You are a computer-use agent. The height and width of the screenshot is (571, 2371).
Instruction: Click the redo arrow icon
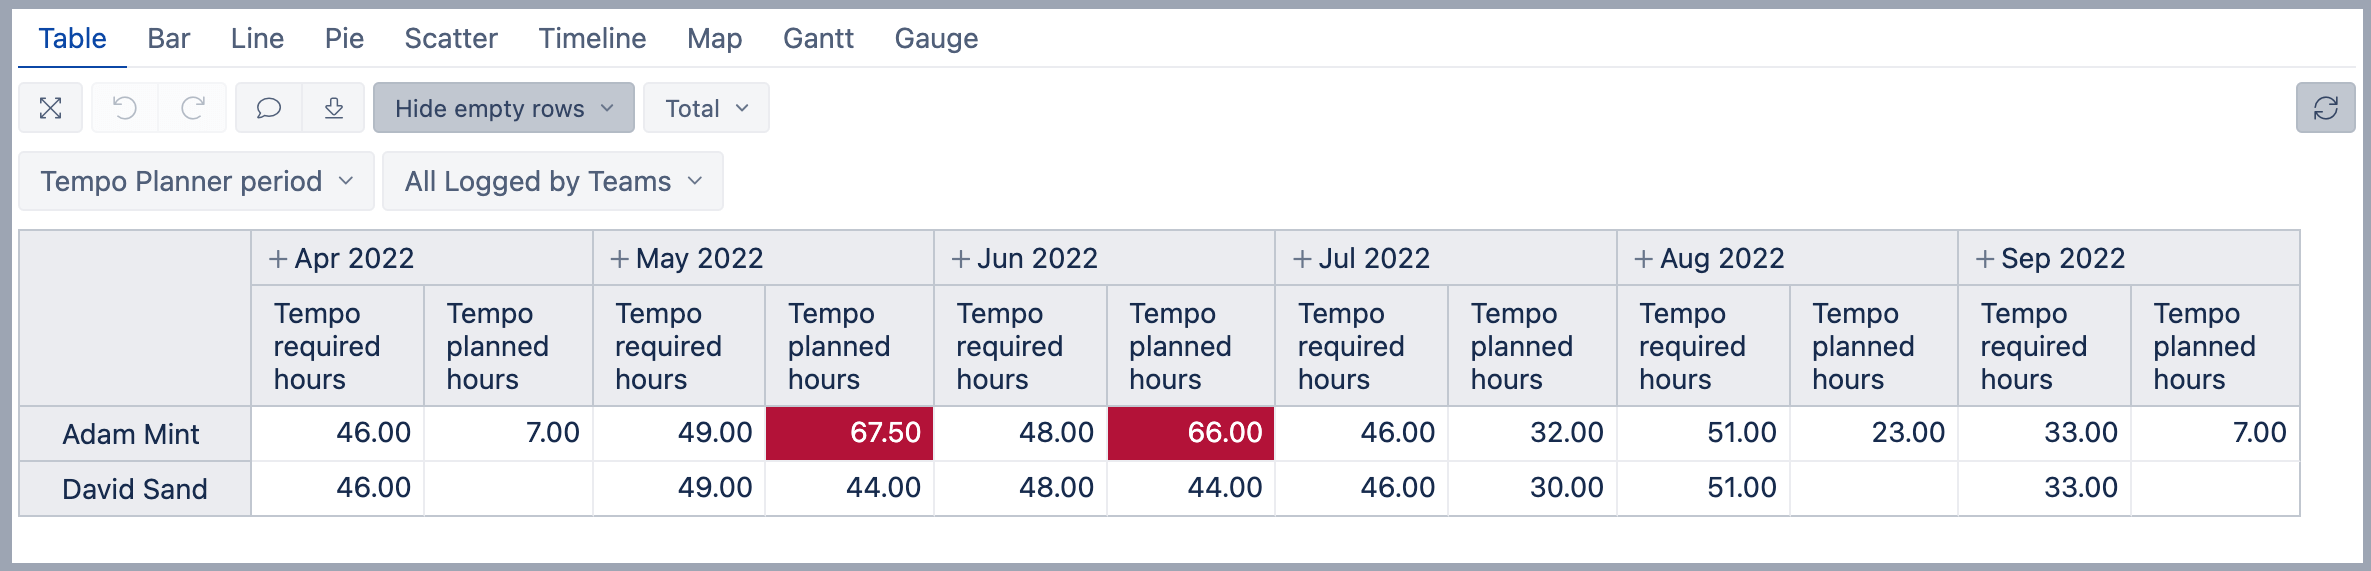[193, 108]
